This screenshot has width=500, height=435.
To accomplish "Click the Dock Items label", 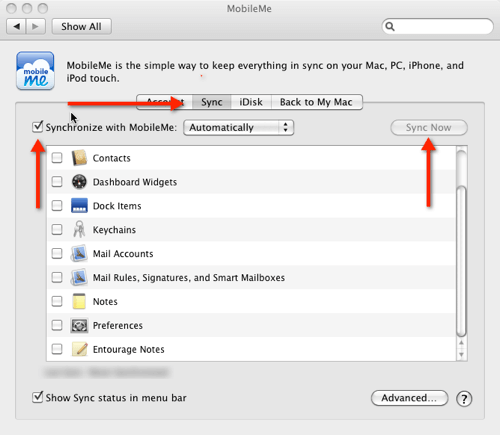I will pyautogui.click(x=117, y=206).
